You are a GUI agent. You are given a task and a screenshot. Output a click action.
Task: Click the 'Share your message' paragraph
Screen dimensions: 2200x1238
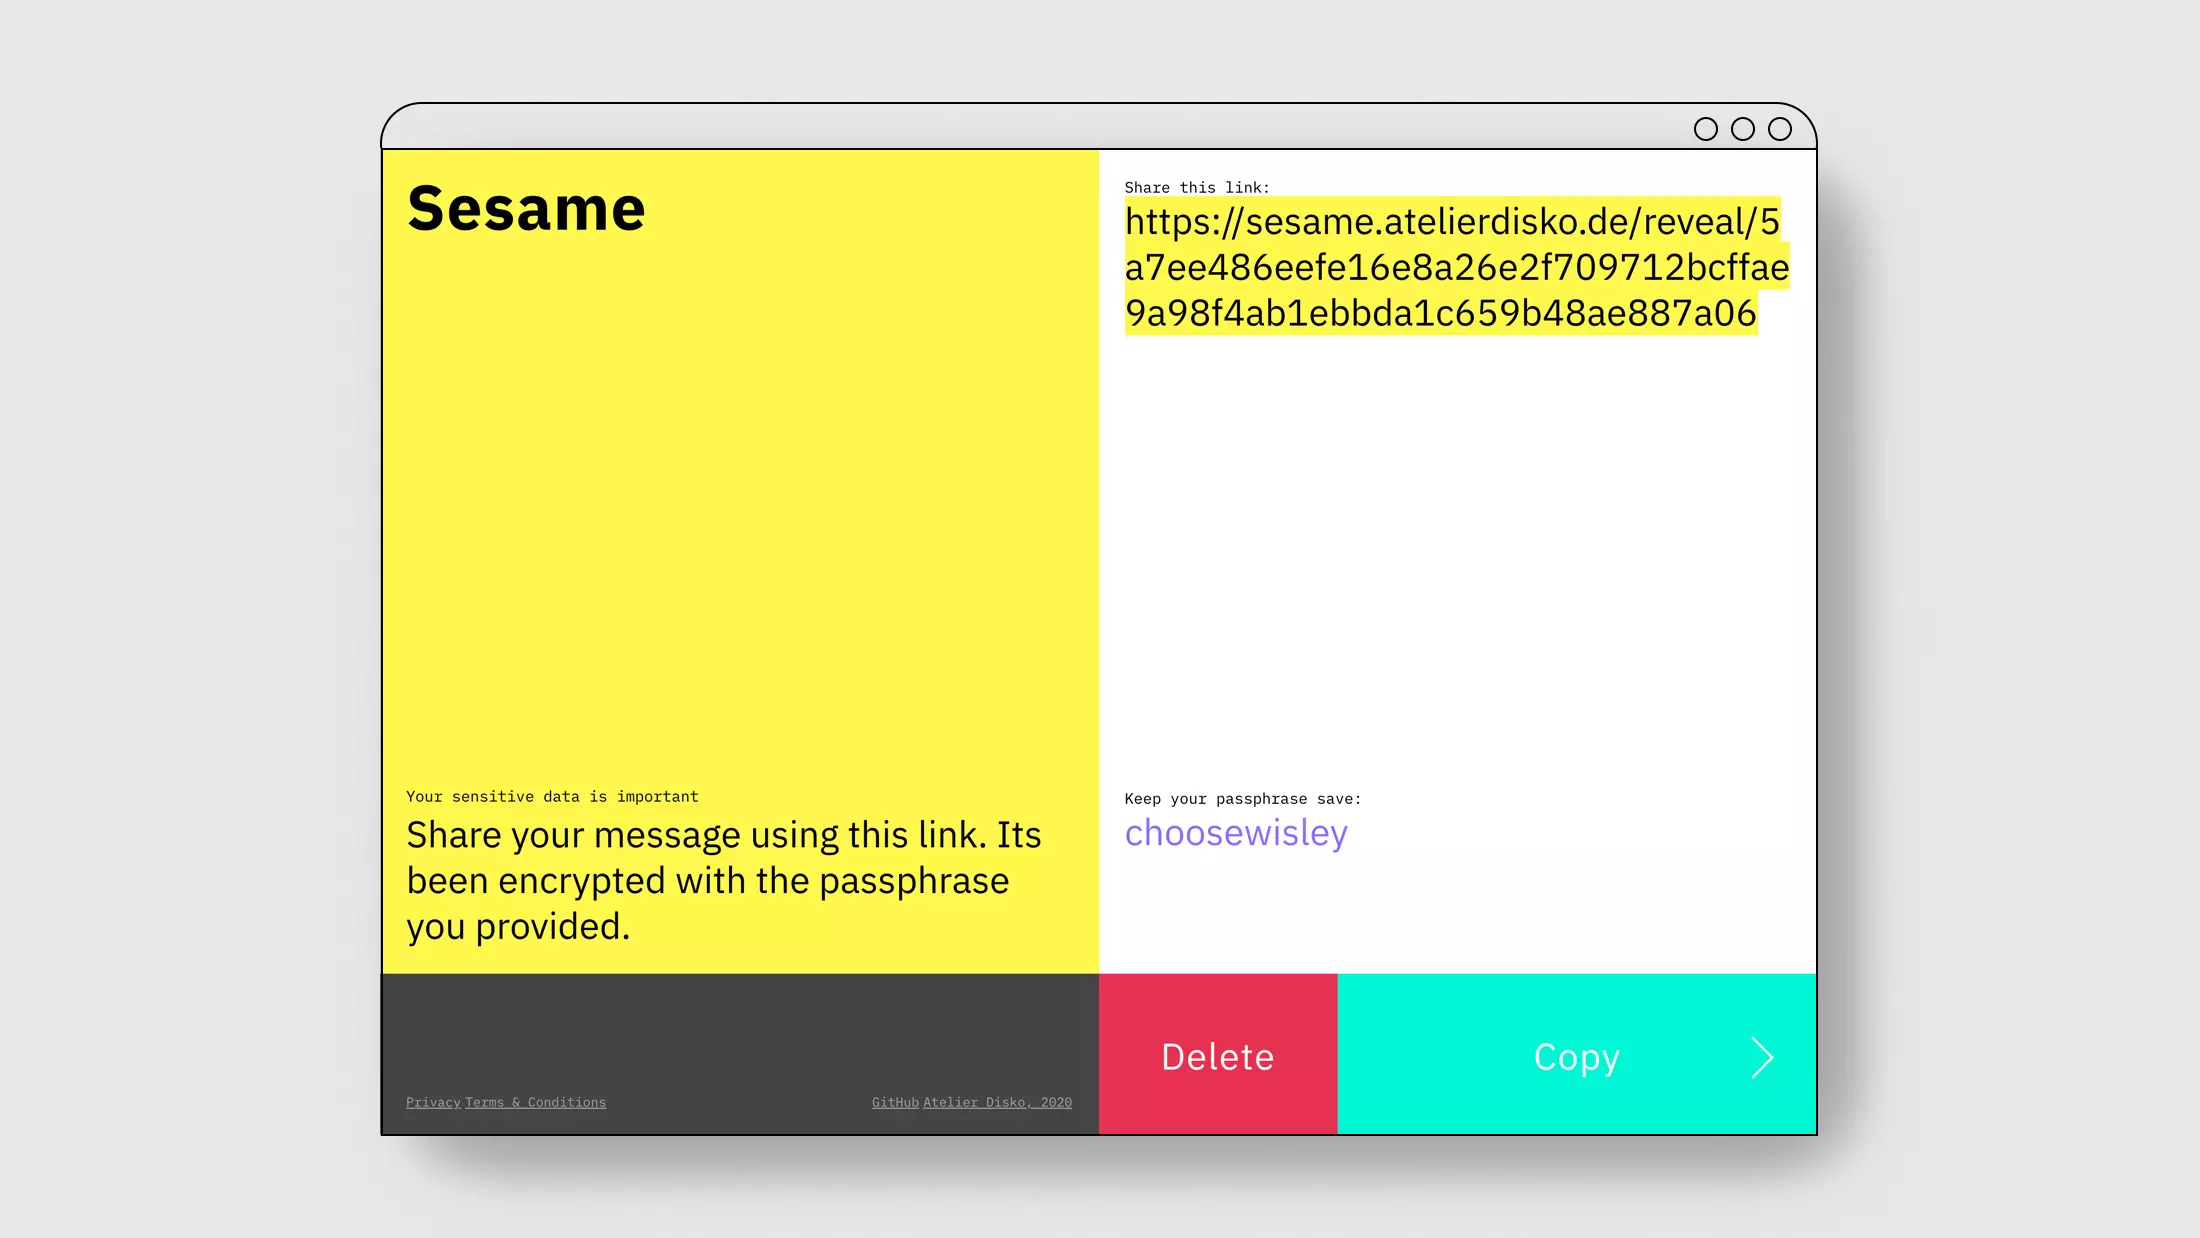[x=722, y=880]
